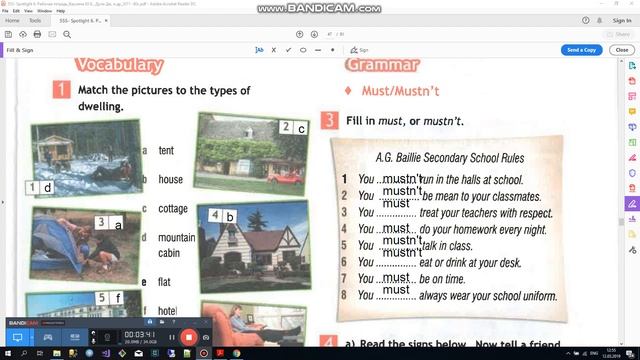Viewport: 640px width, 360px height.
Task: Open Export PDF tool in right sidebar
Action: pyautogui.click(x=632, y=66)
